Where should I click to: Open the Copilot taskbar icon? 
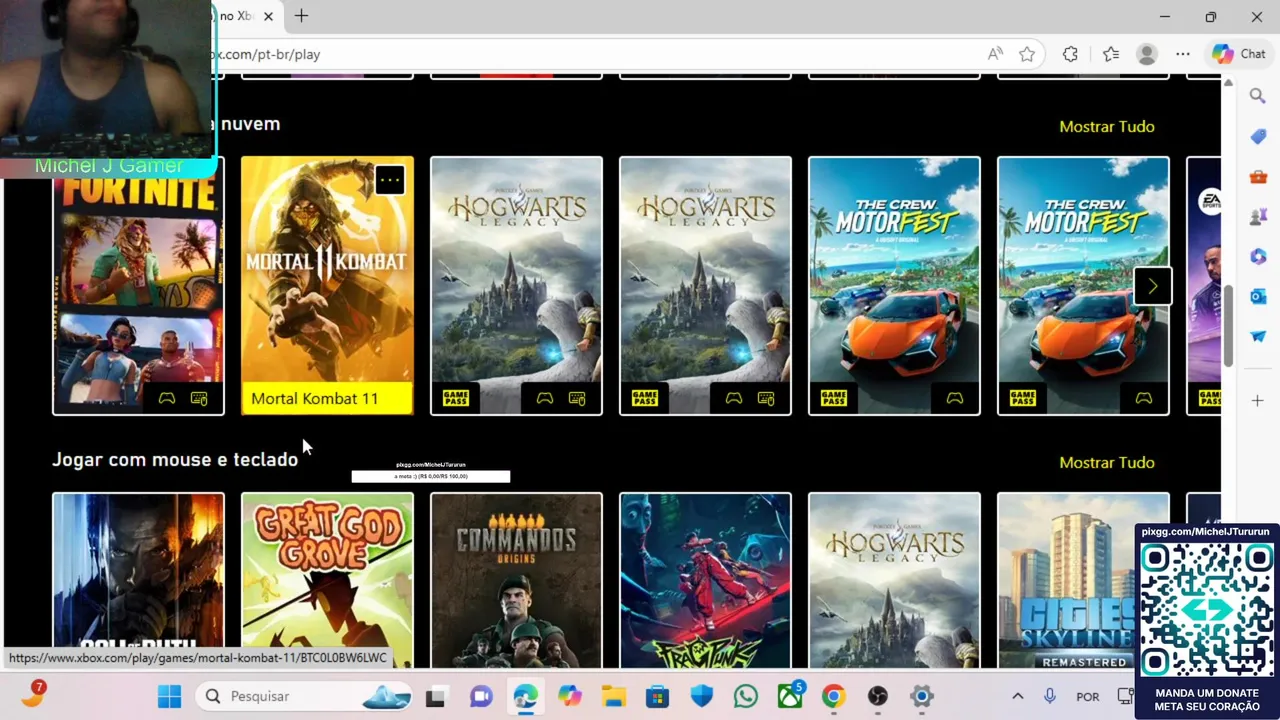point(570,696)
